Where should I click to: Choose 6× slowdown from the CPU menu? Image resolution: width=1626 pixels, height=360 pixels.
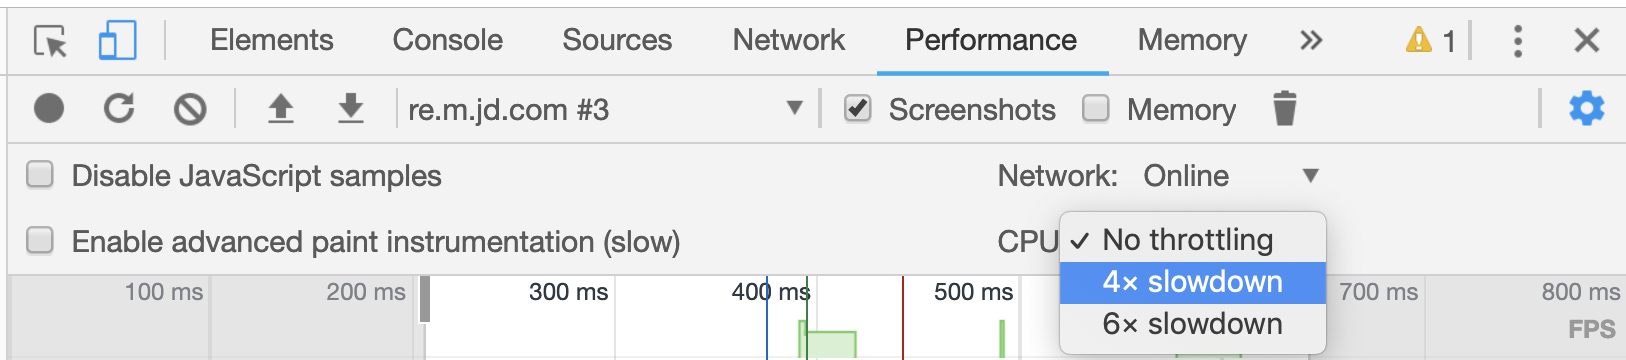[1193, 324]
